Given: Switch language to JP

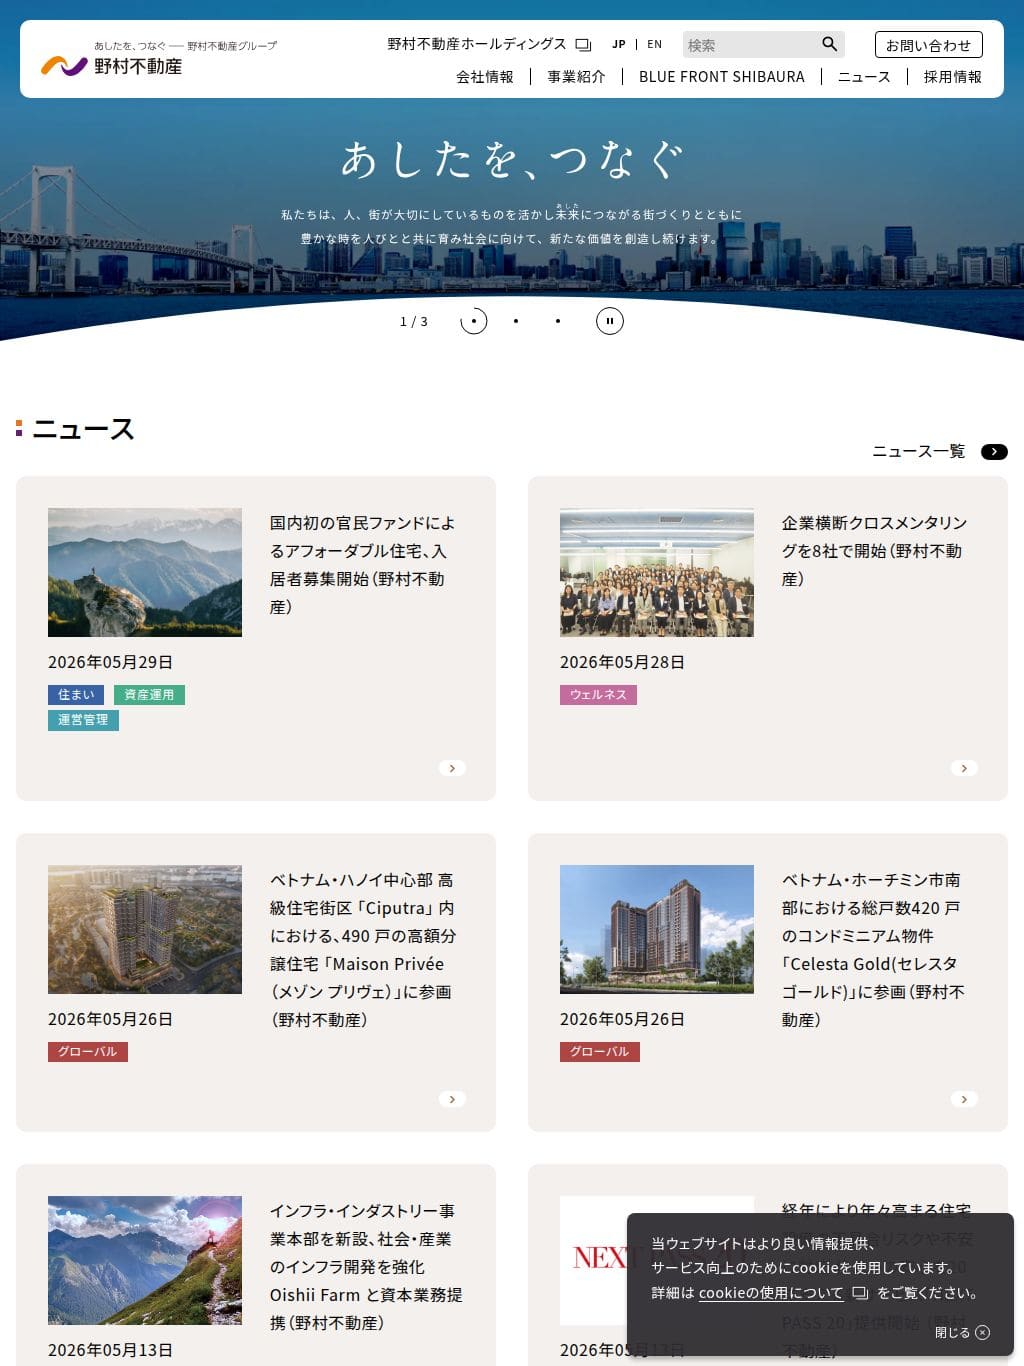Looking at the screenshot, I should coord(619,44).
